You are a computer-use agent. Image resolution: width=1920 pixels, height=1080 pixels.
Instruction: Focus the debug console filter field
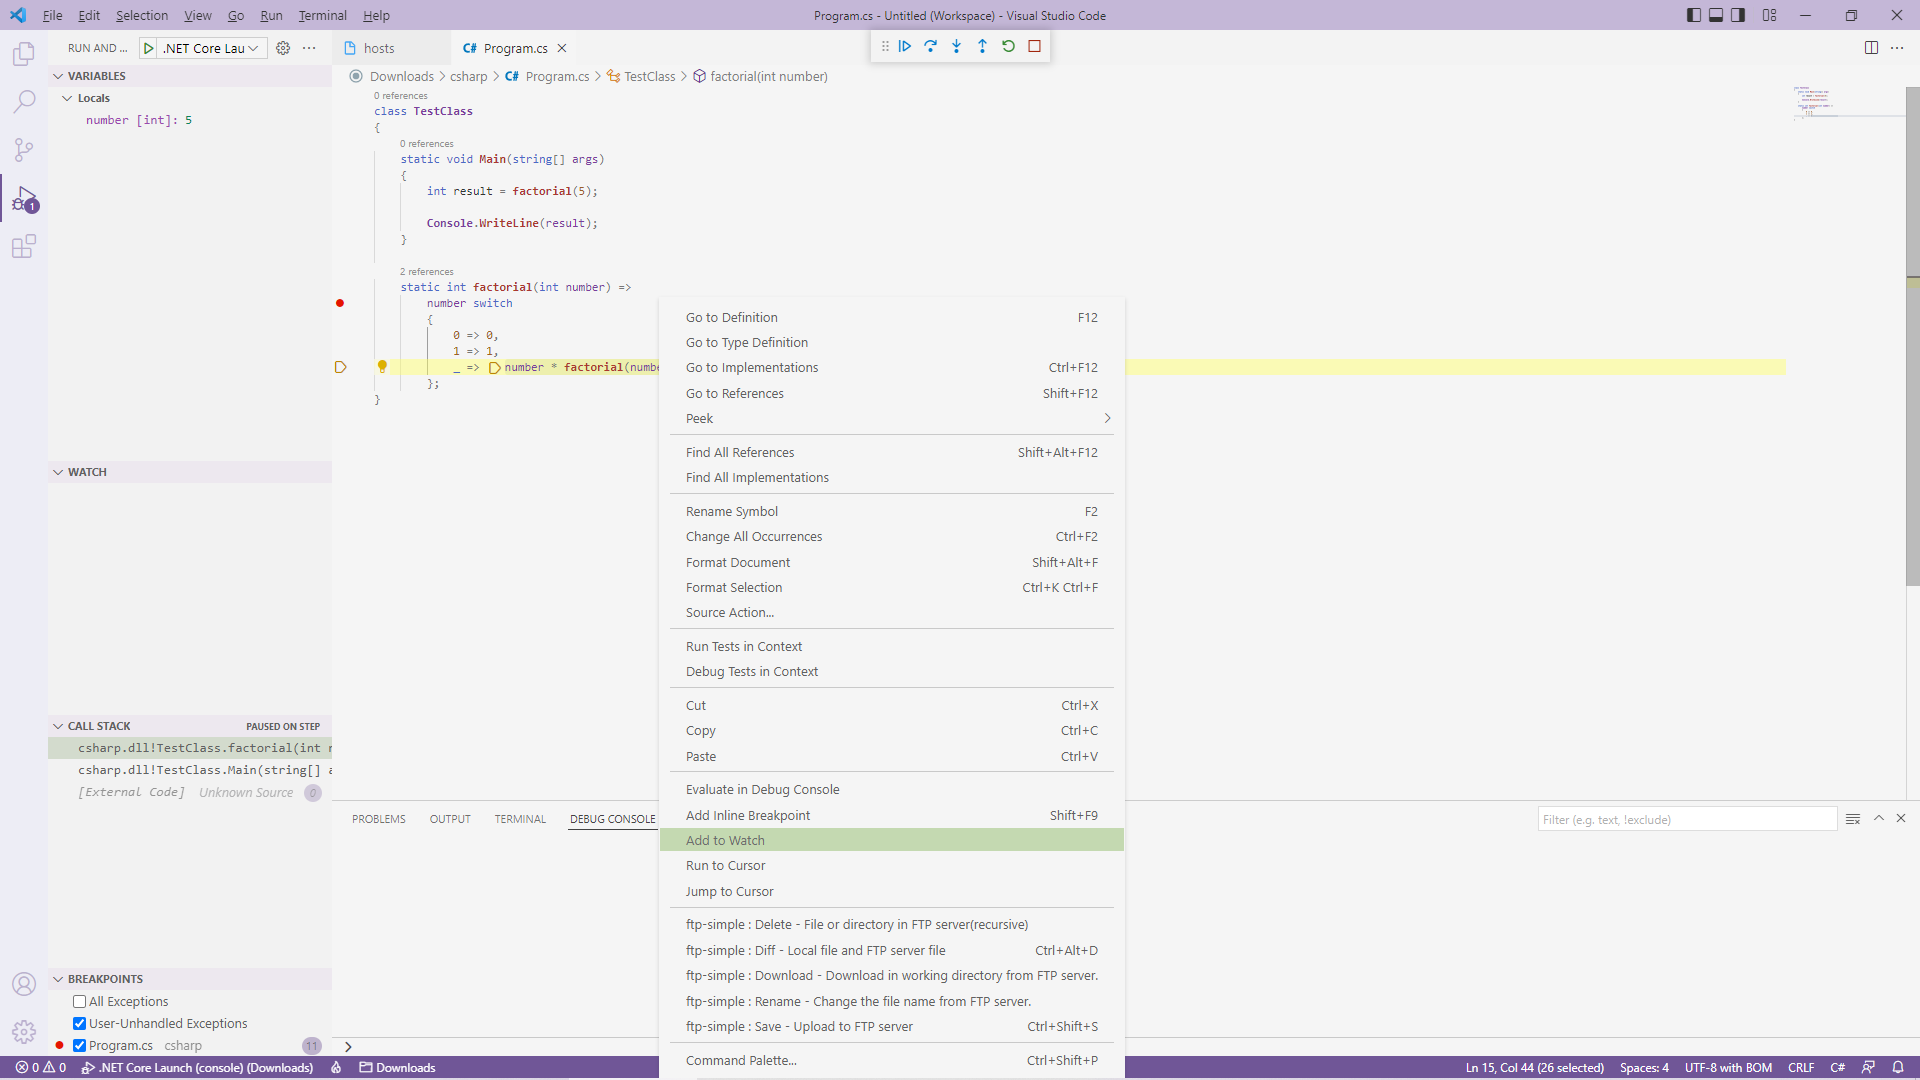pos(1686,819)
